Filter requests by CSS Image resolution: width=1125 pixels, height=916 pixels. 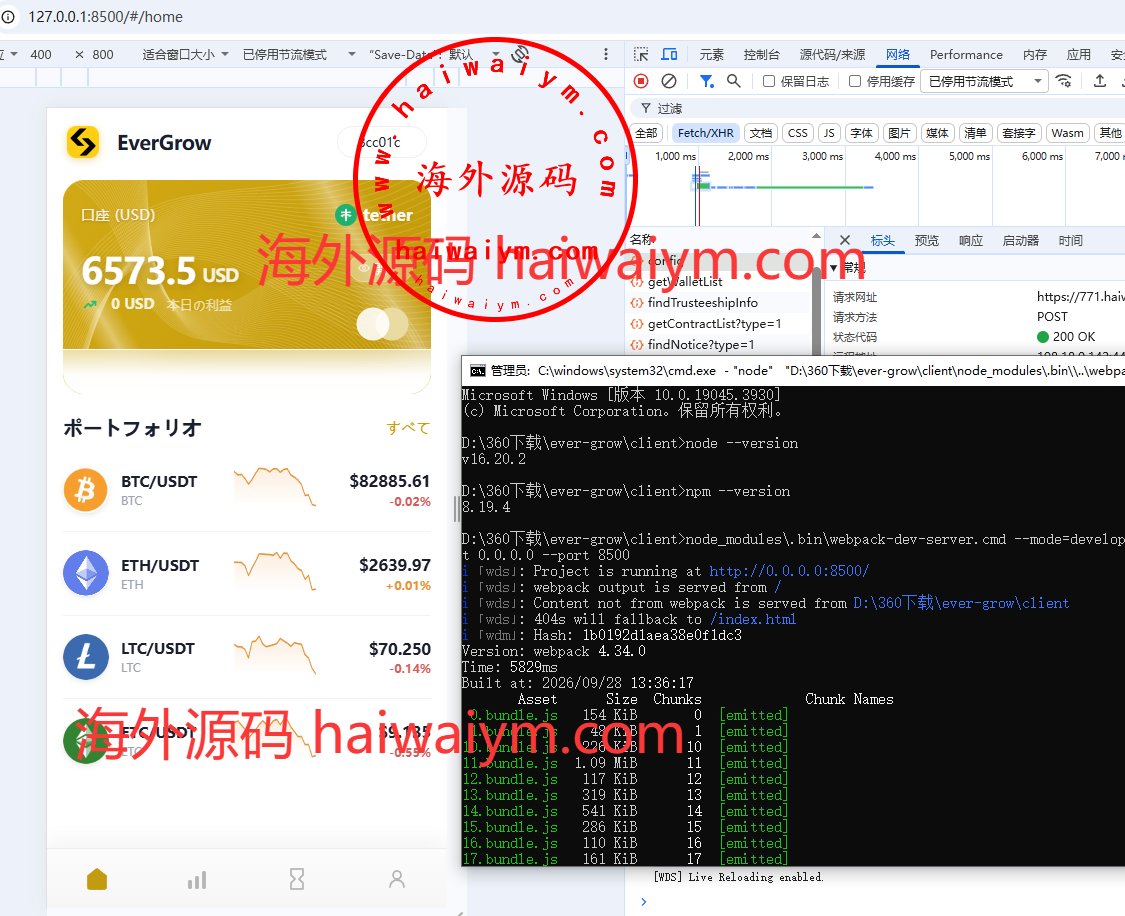click(x=797, y=133)
